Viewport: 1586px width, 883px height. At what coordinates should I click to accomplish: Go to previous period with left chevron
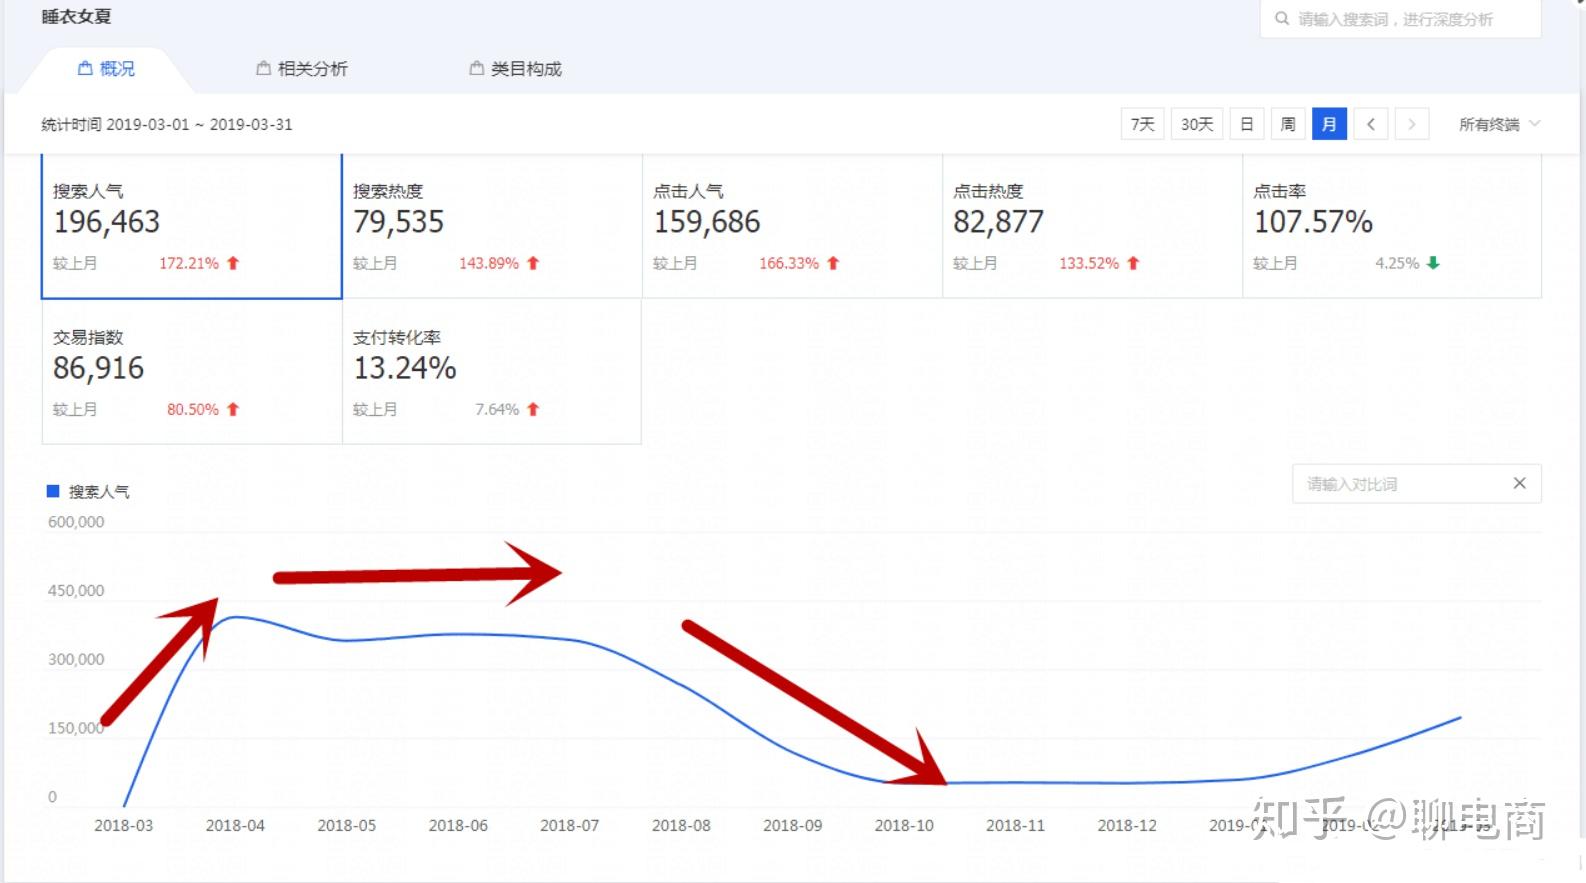tap(1371, 124)
